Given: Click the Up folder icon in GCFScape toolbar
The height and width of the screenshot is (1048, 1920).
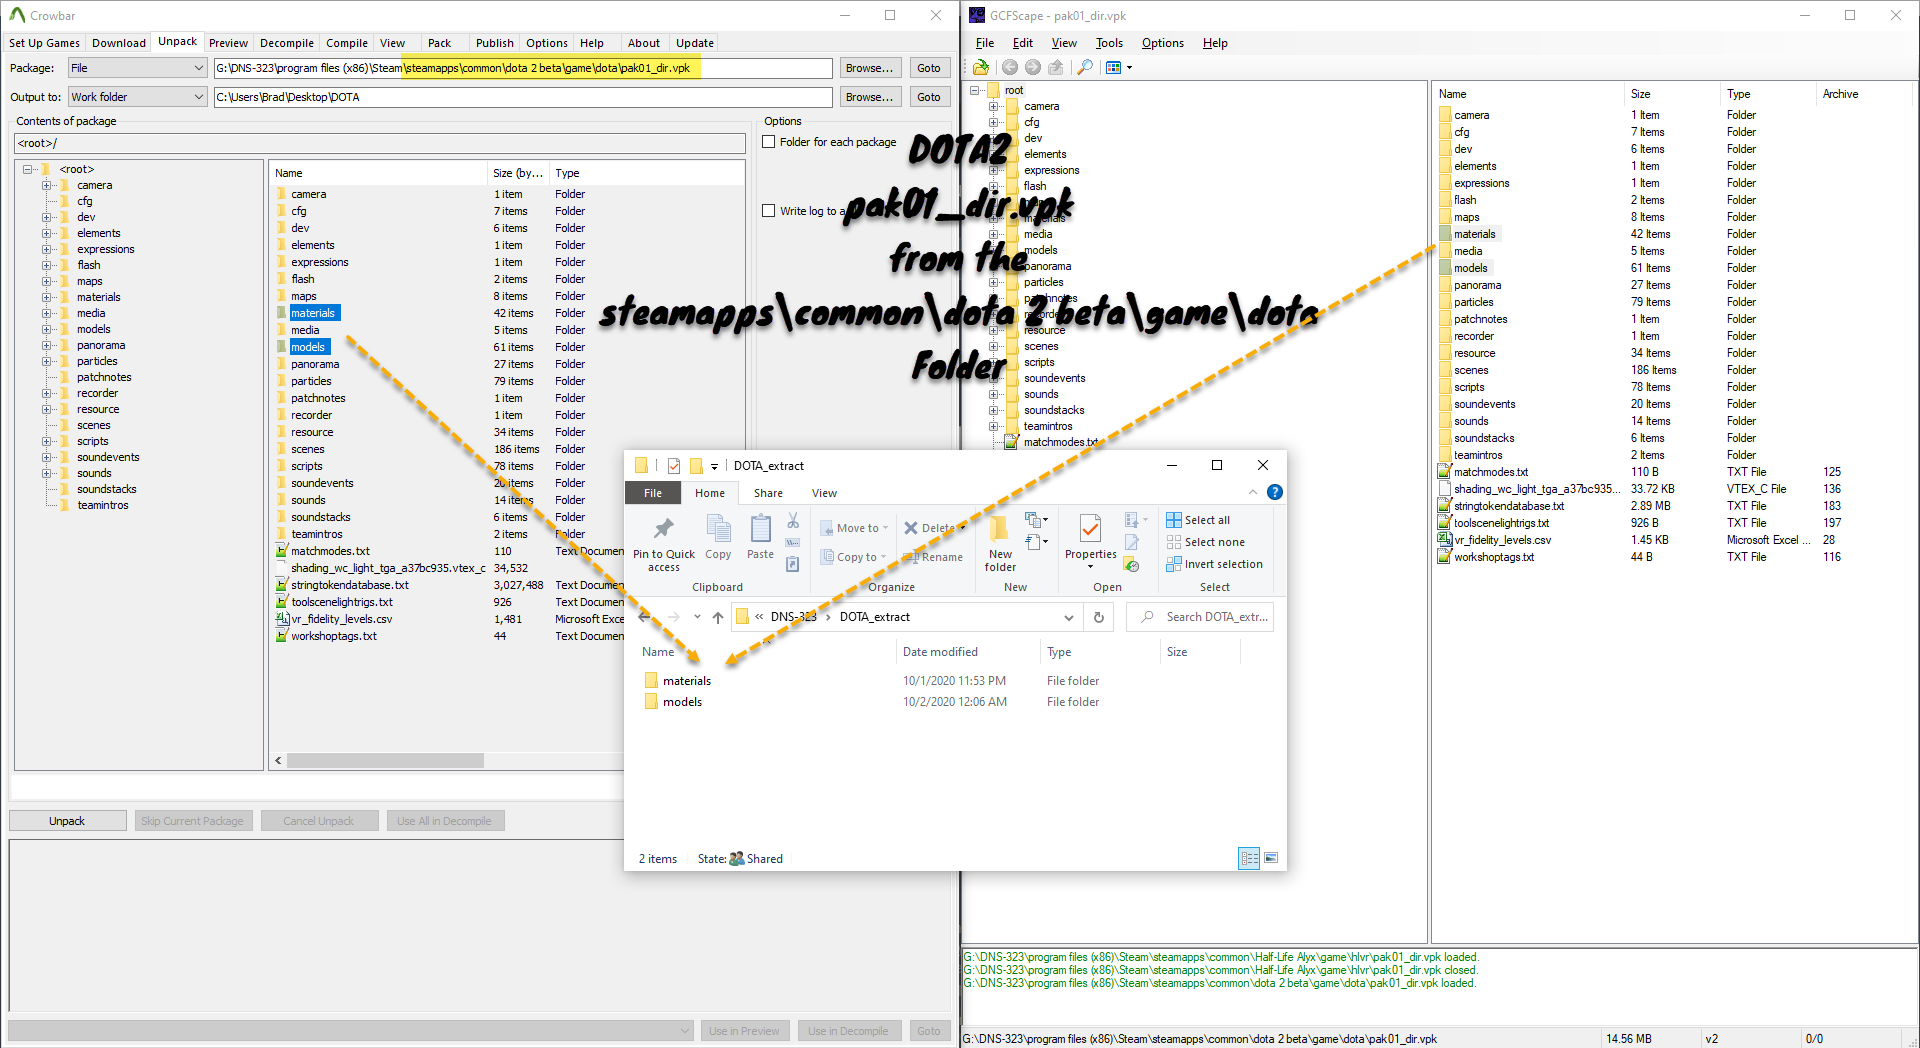Looking at the screenshot, I should pyautogui.click(x=1056, y=67).
